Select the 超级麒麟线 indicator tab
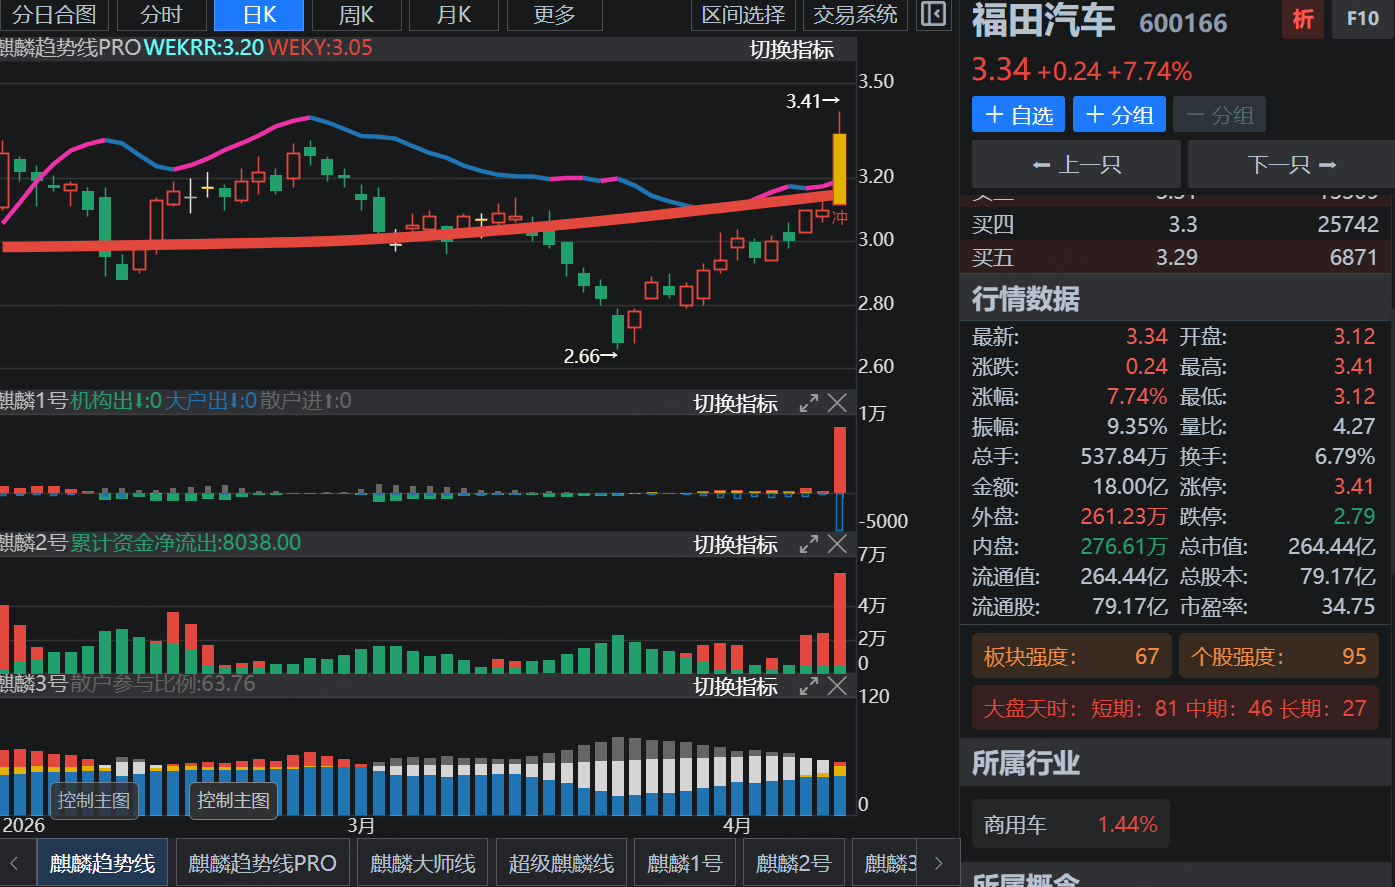The width and height of the screenshot is (1395, 887). [561, 863]
